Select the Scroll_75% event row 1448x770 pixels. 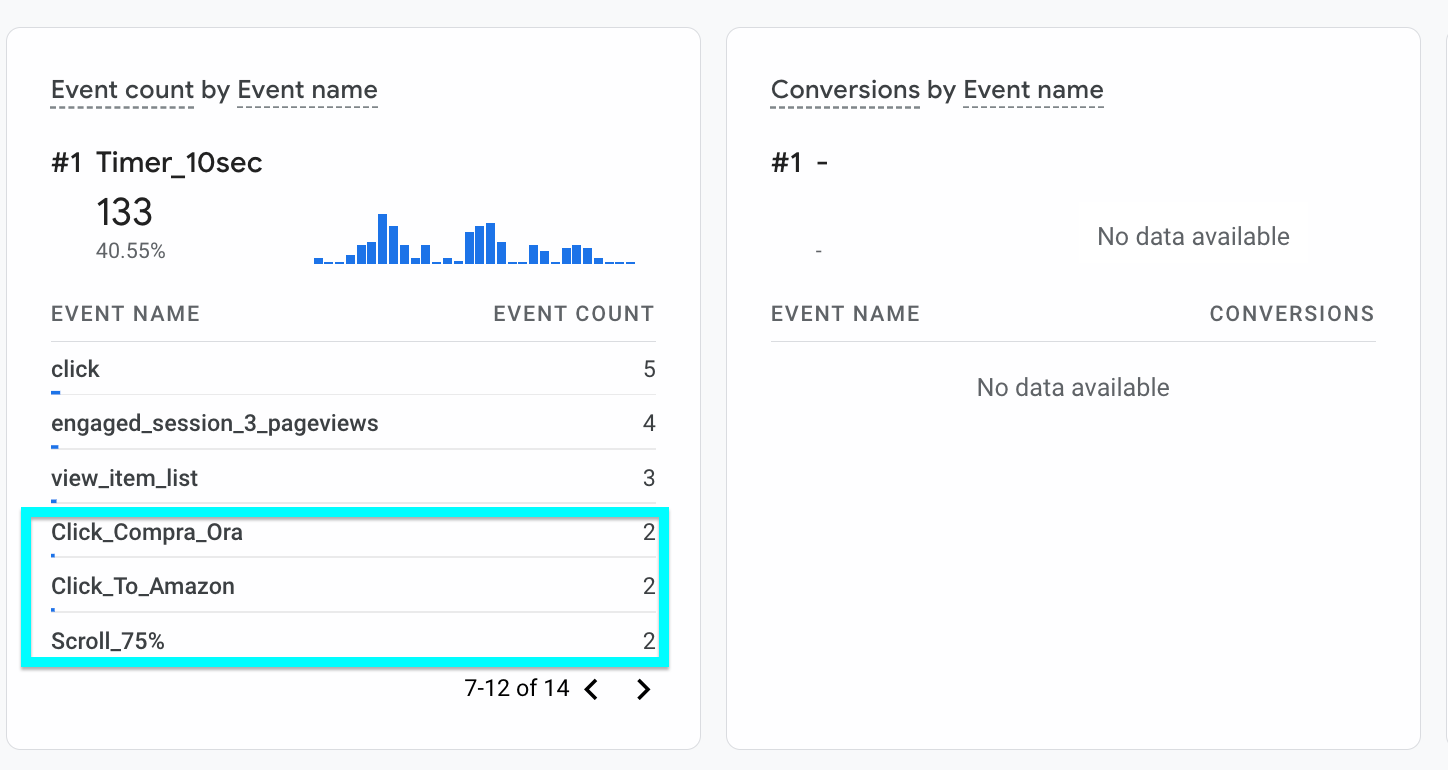point(353,640)
